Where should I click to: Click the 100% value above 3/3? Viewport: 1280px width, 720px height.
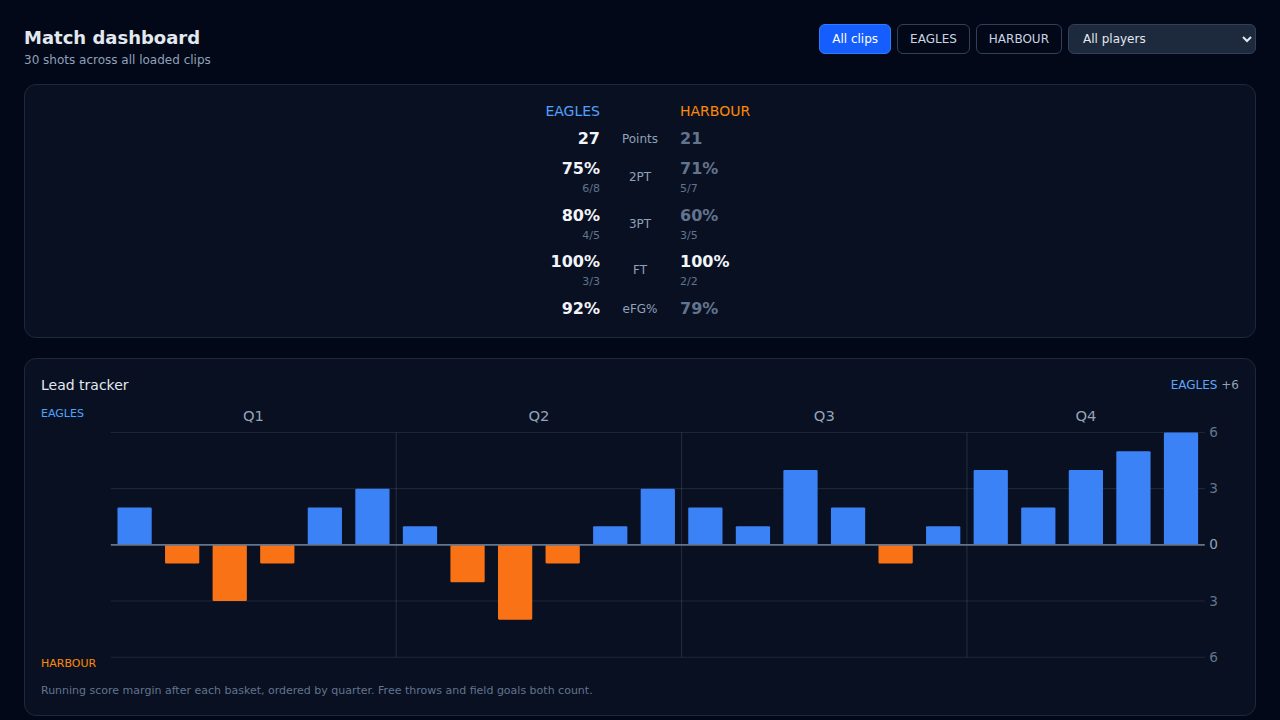coord(575,261)
